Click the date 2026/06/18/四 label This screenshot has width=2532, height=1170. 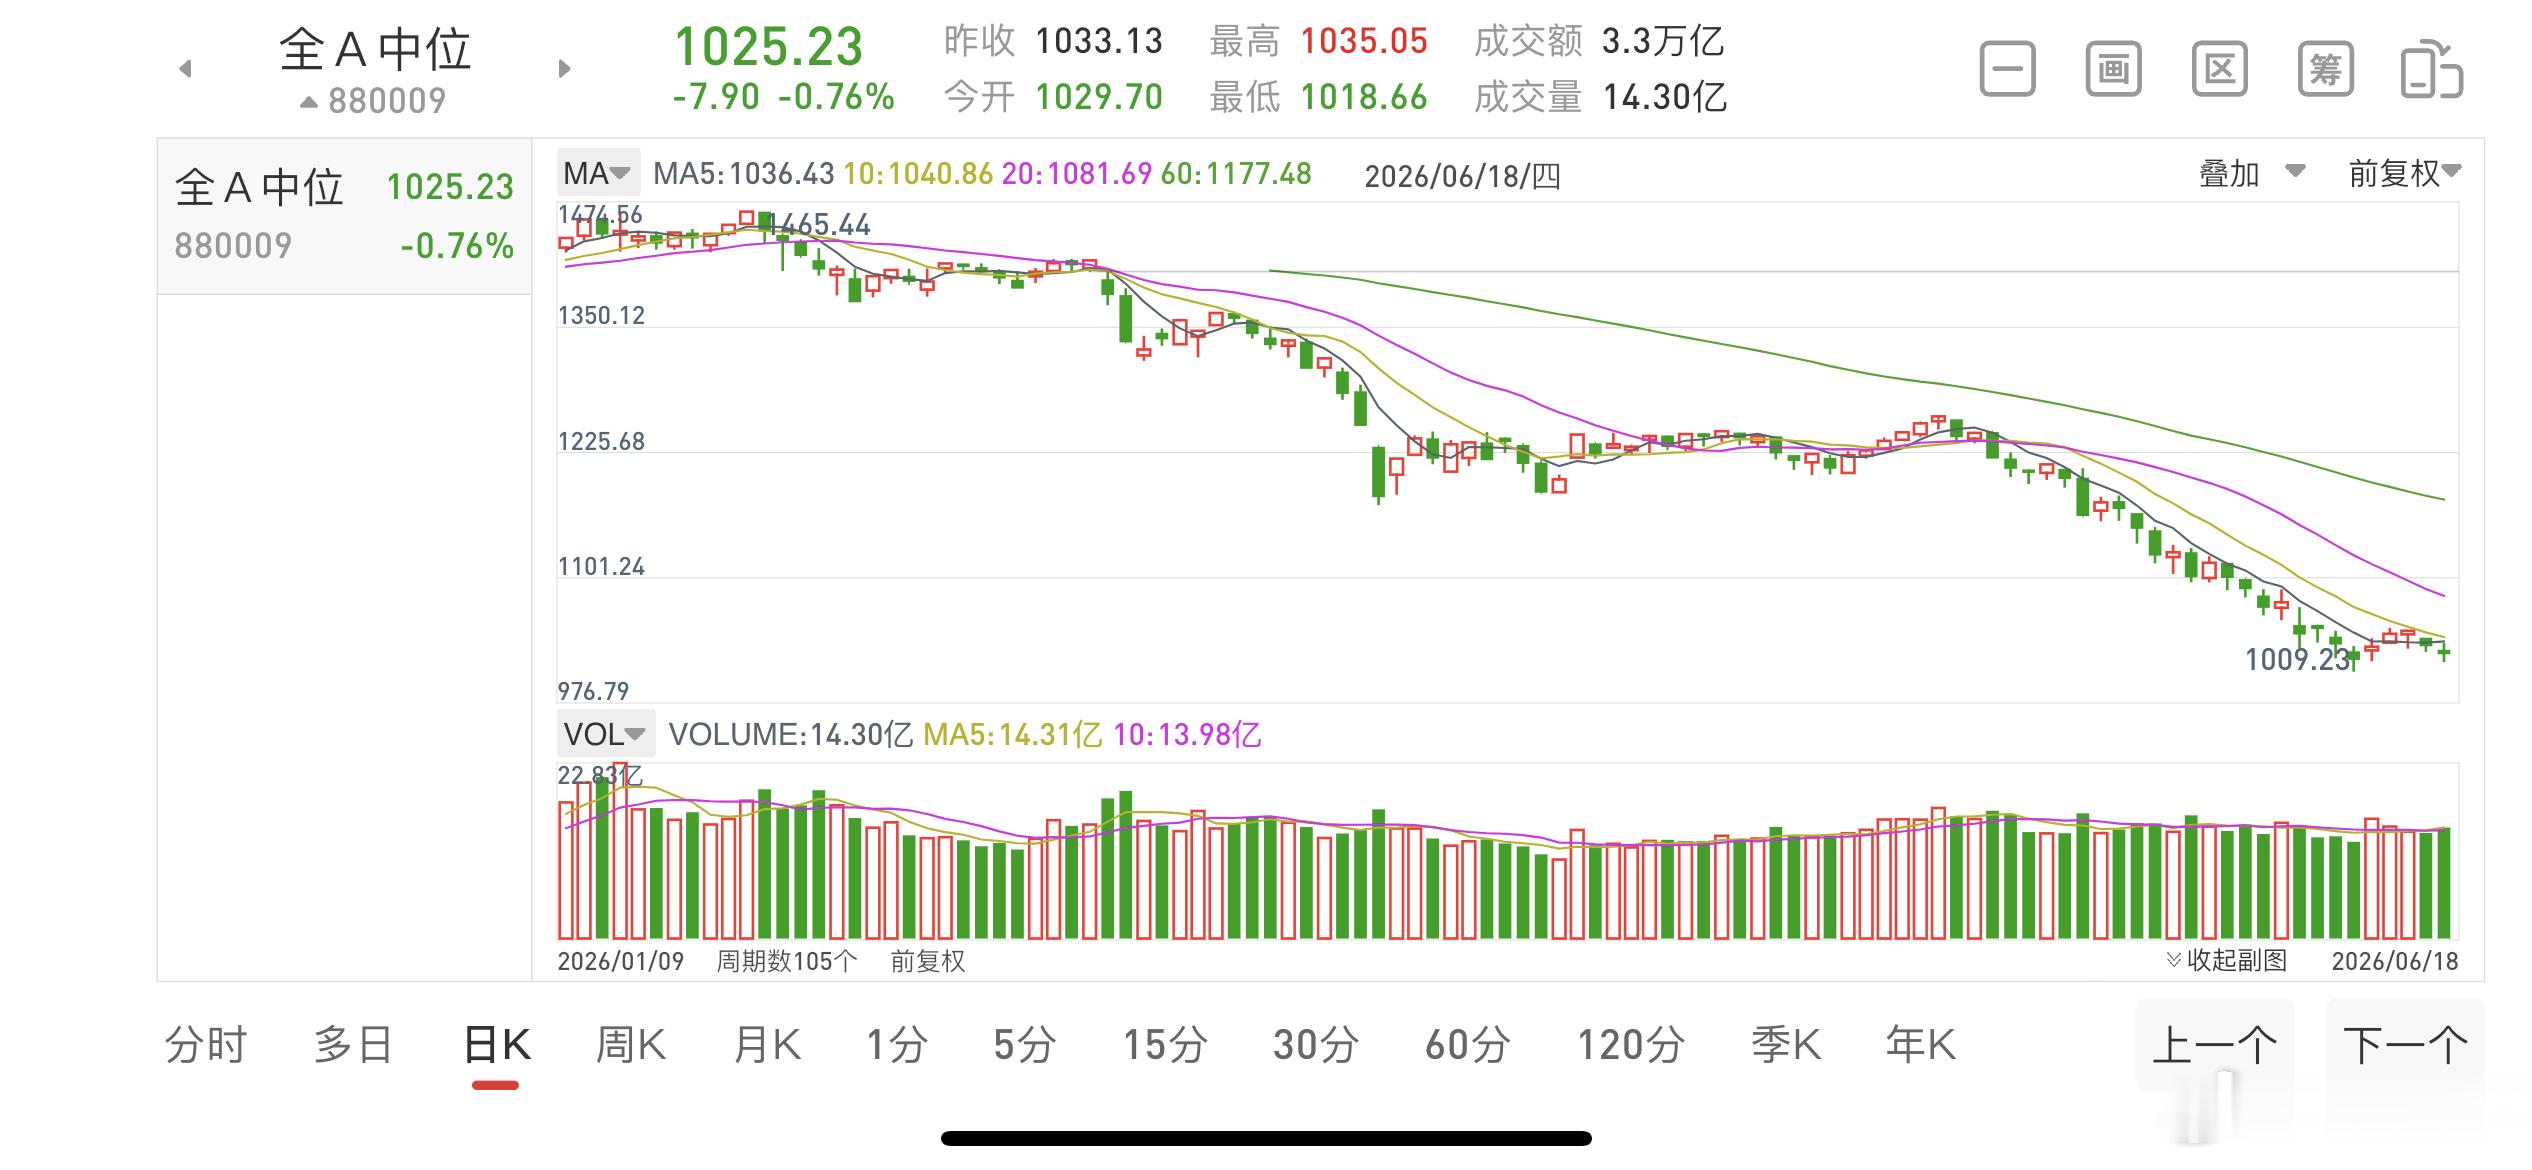[1462, 176]
